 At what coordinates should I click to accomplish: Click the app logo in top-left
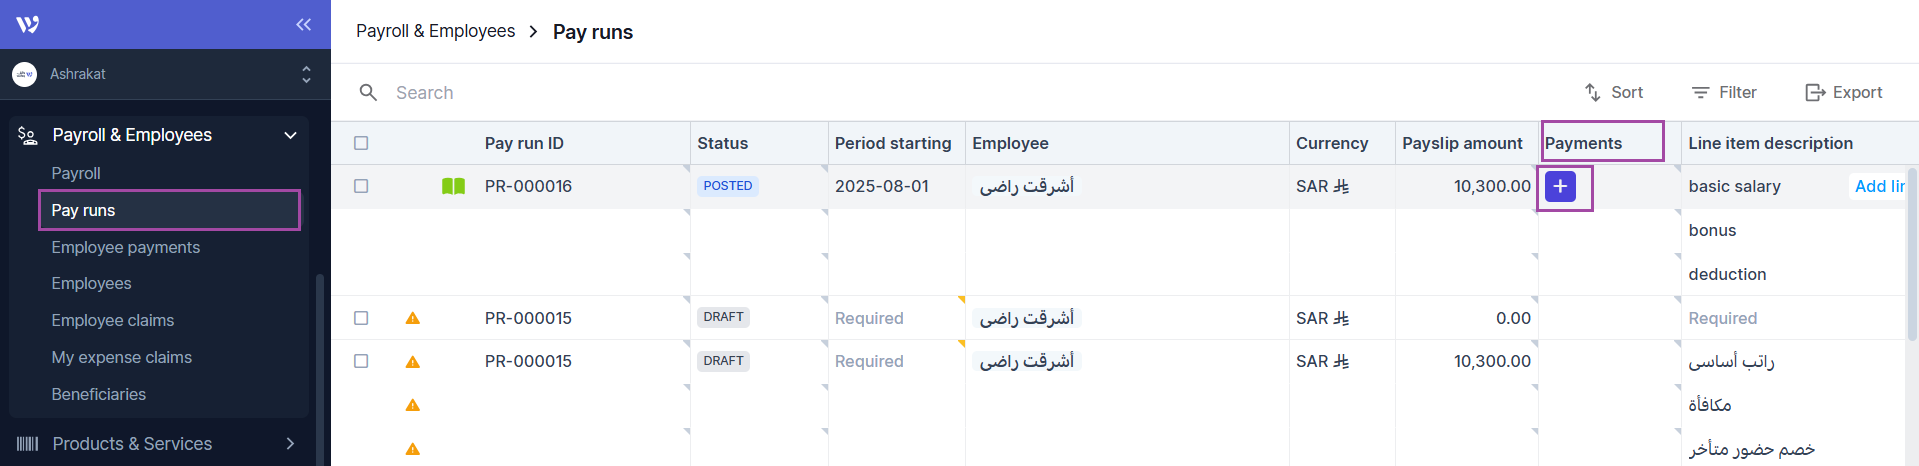28,24
